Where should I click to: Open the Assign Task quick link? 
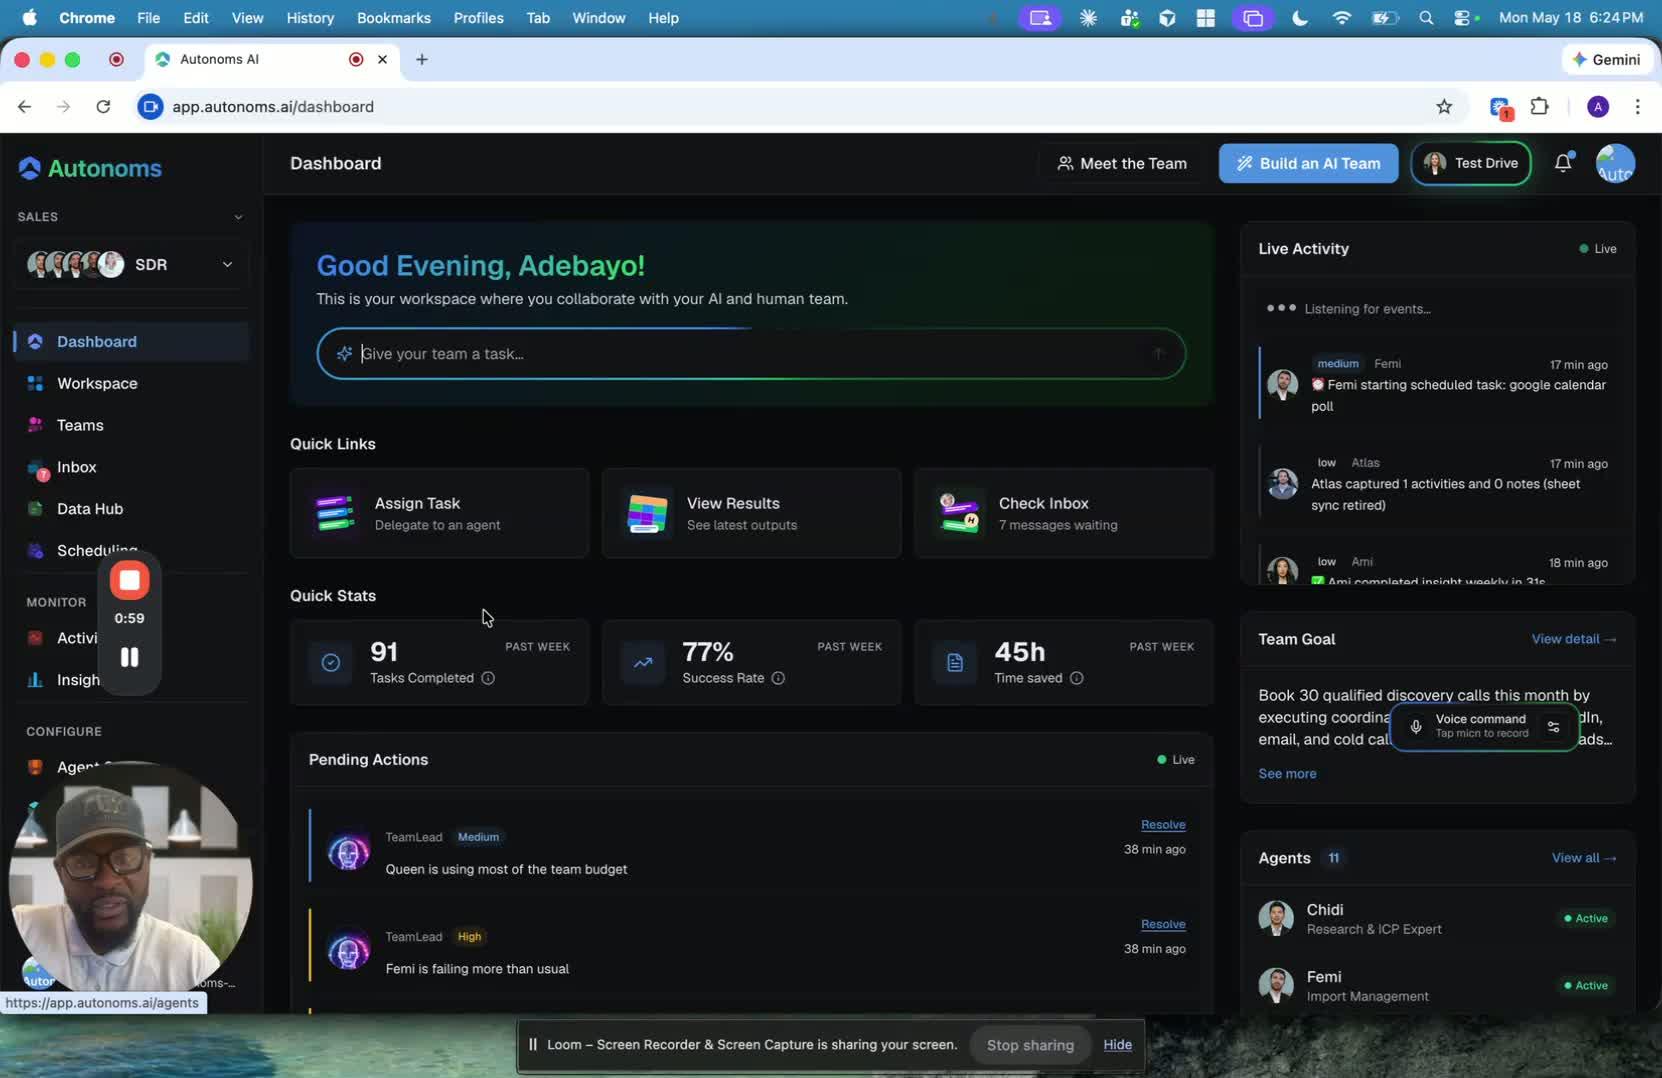coord(440,513)
